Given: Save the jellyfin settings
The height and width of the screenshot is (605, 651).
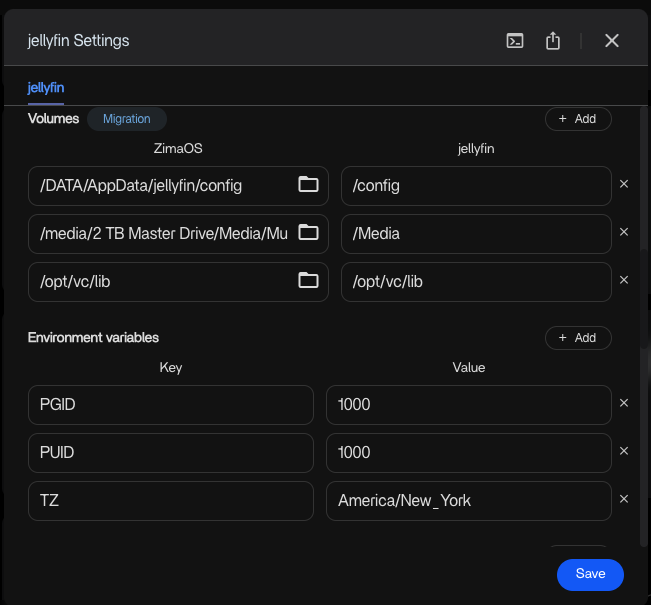Looking at the screenshot, I should [x=590, y=574].
